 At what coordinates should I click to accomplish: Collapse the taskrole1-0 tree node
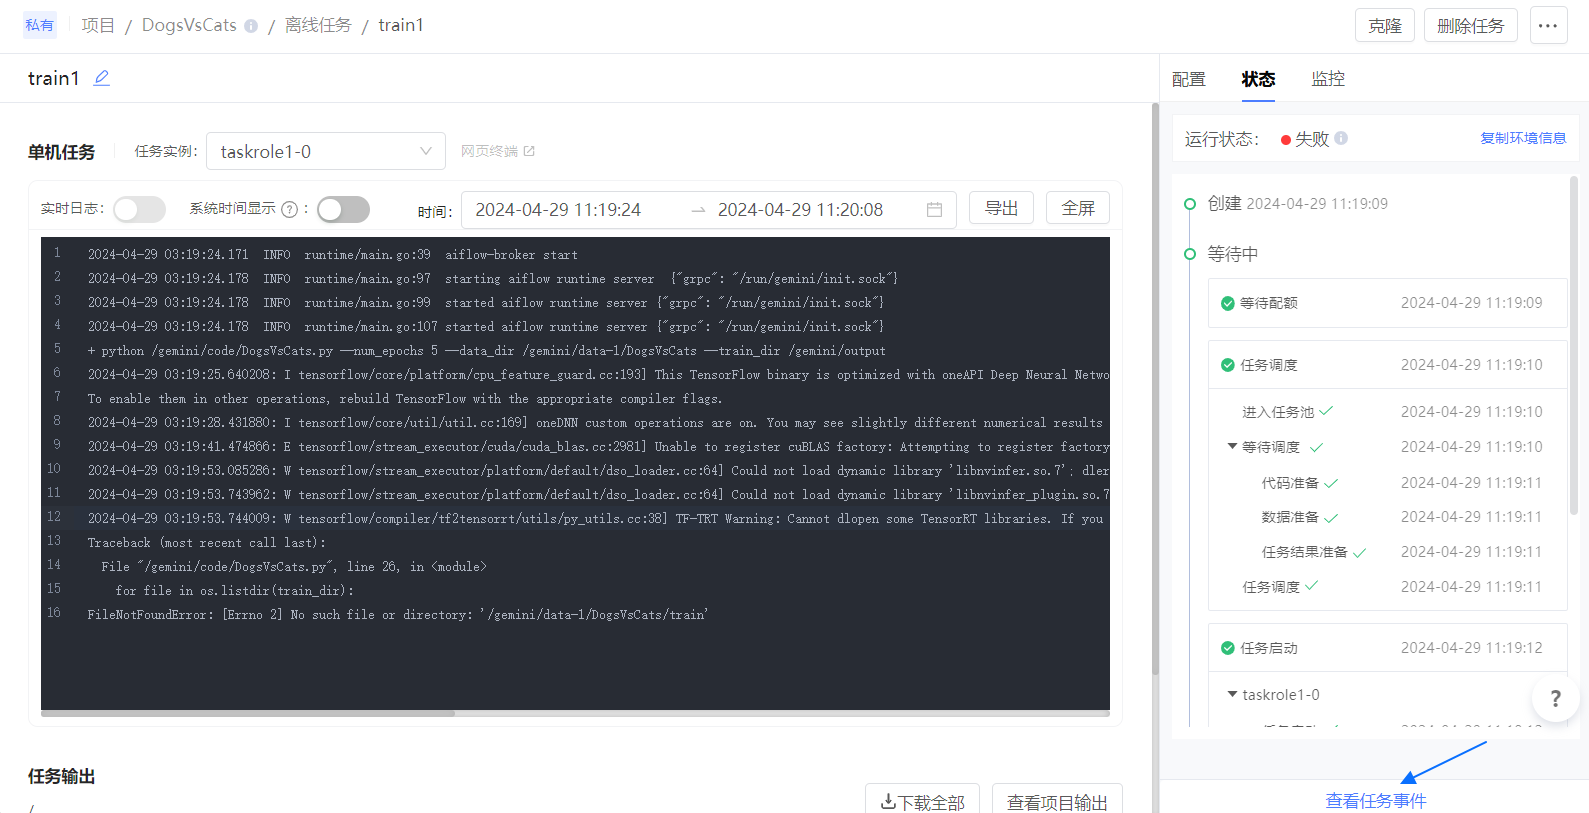pos(1232,694)
